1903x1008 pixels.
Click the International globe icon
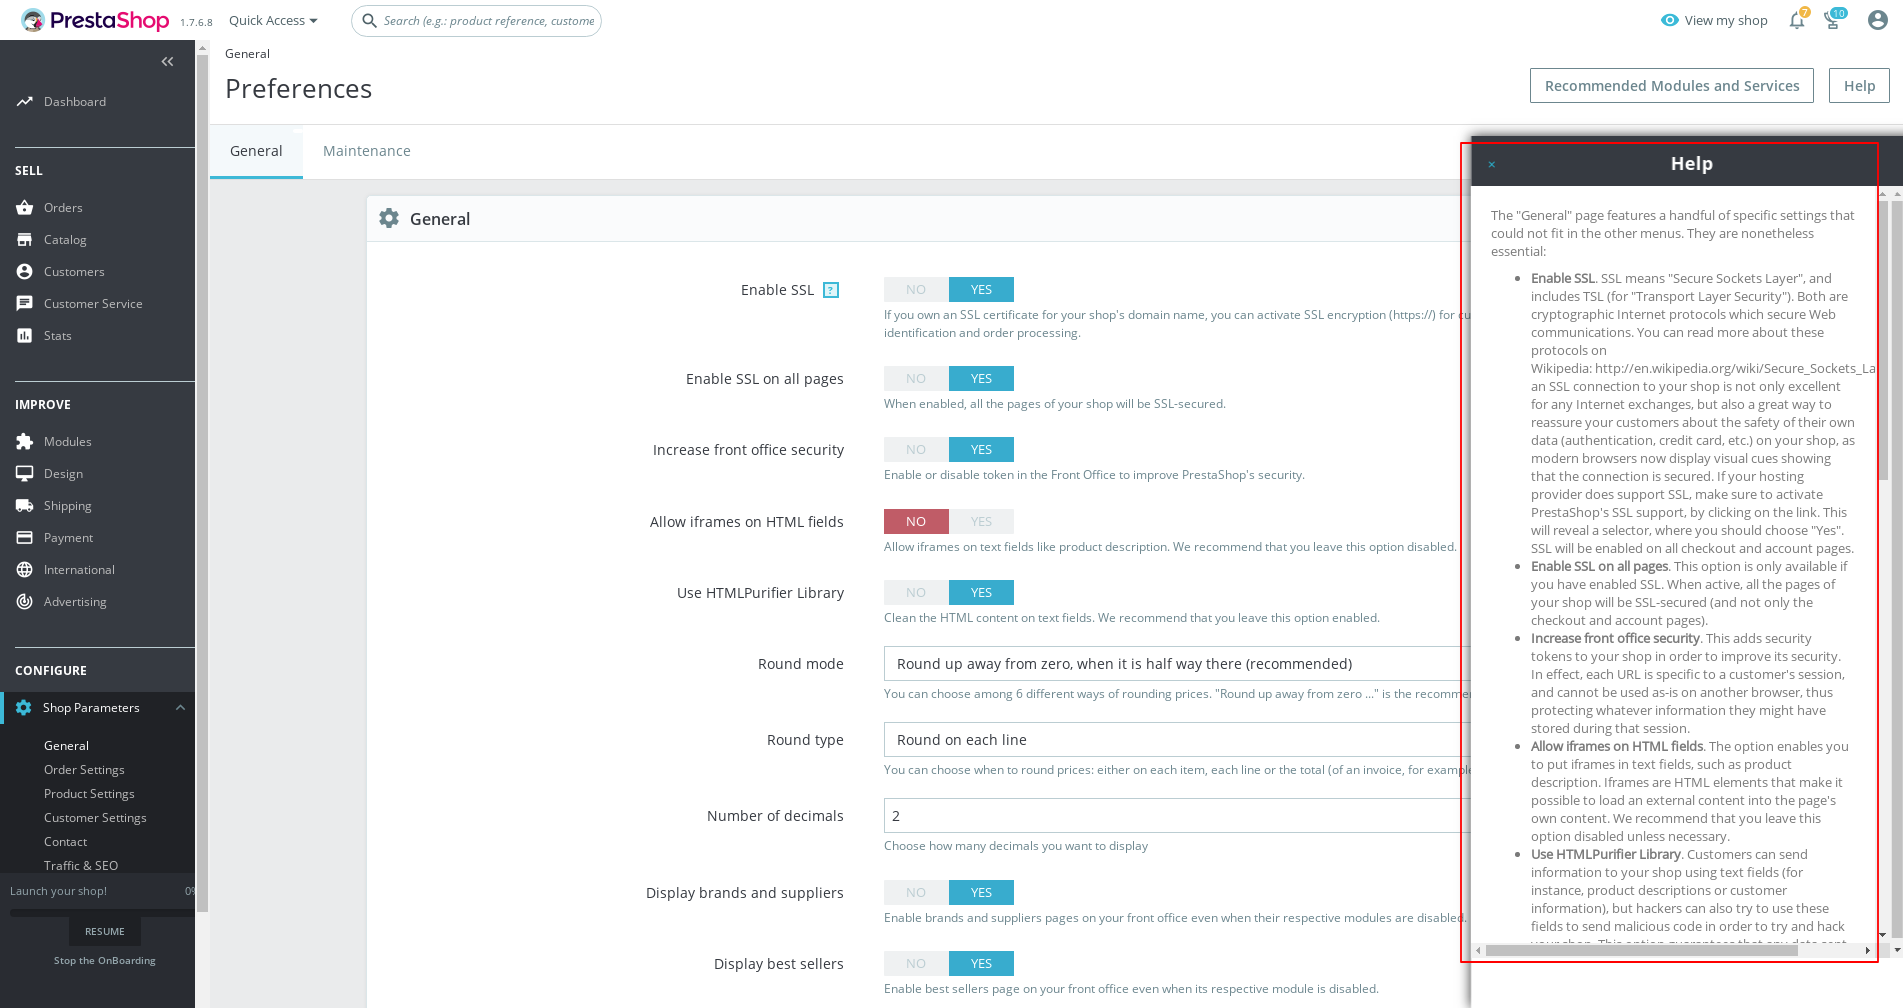coord(24,570)
